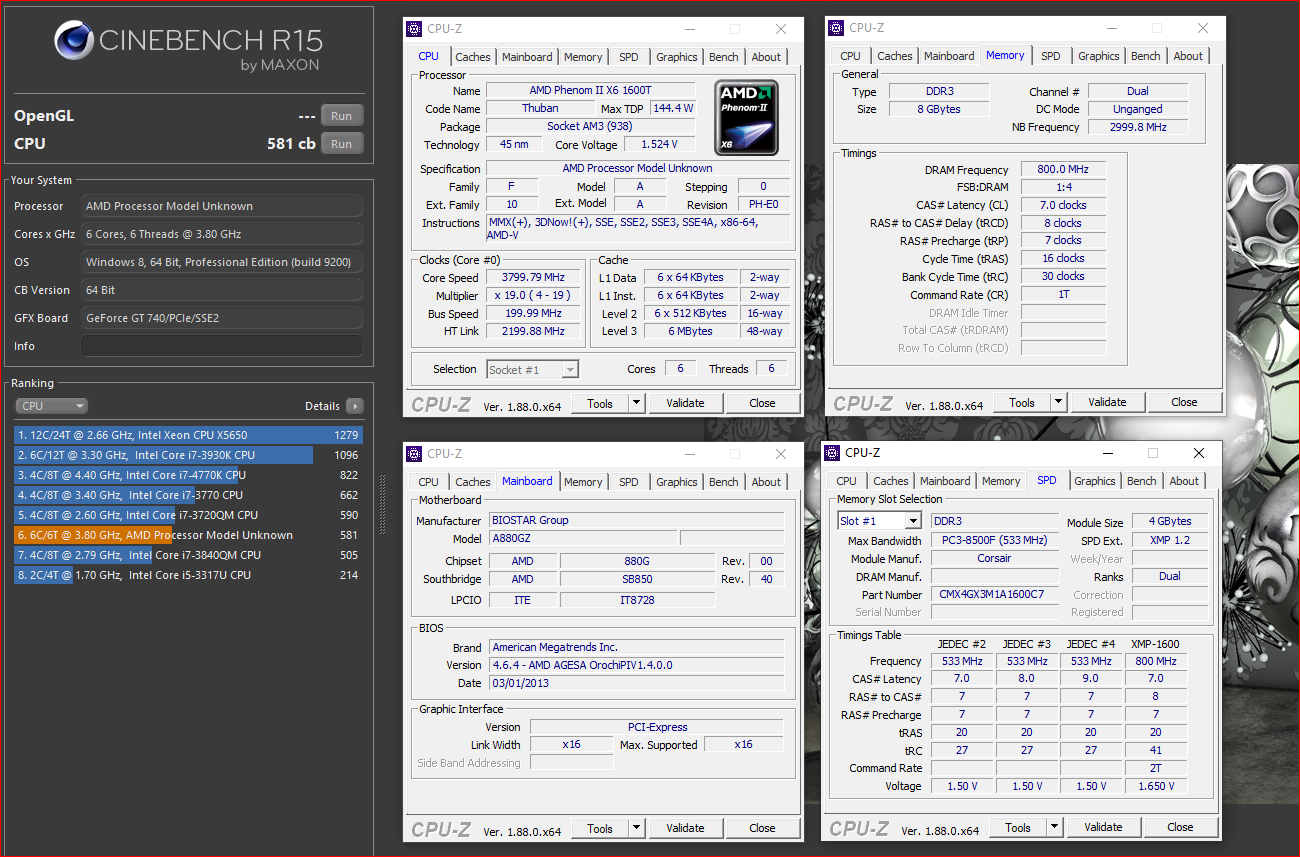Click Mainboard model A880GZ field

point(581,538)
